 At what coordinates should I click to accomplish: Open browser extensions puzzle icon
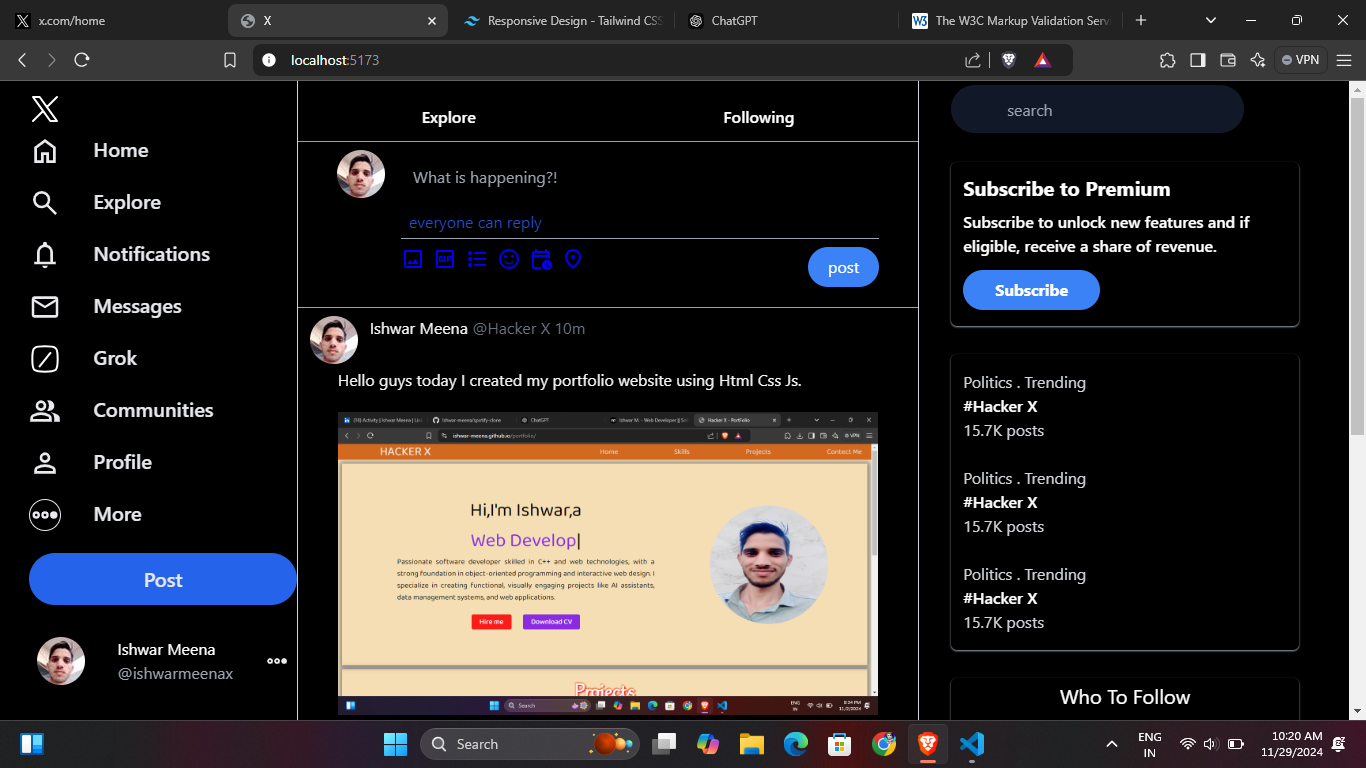1167,60
